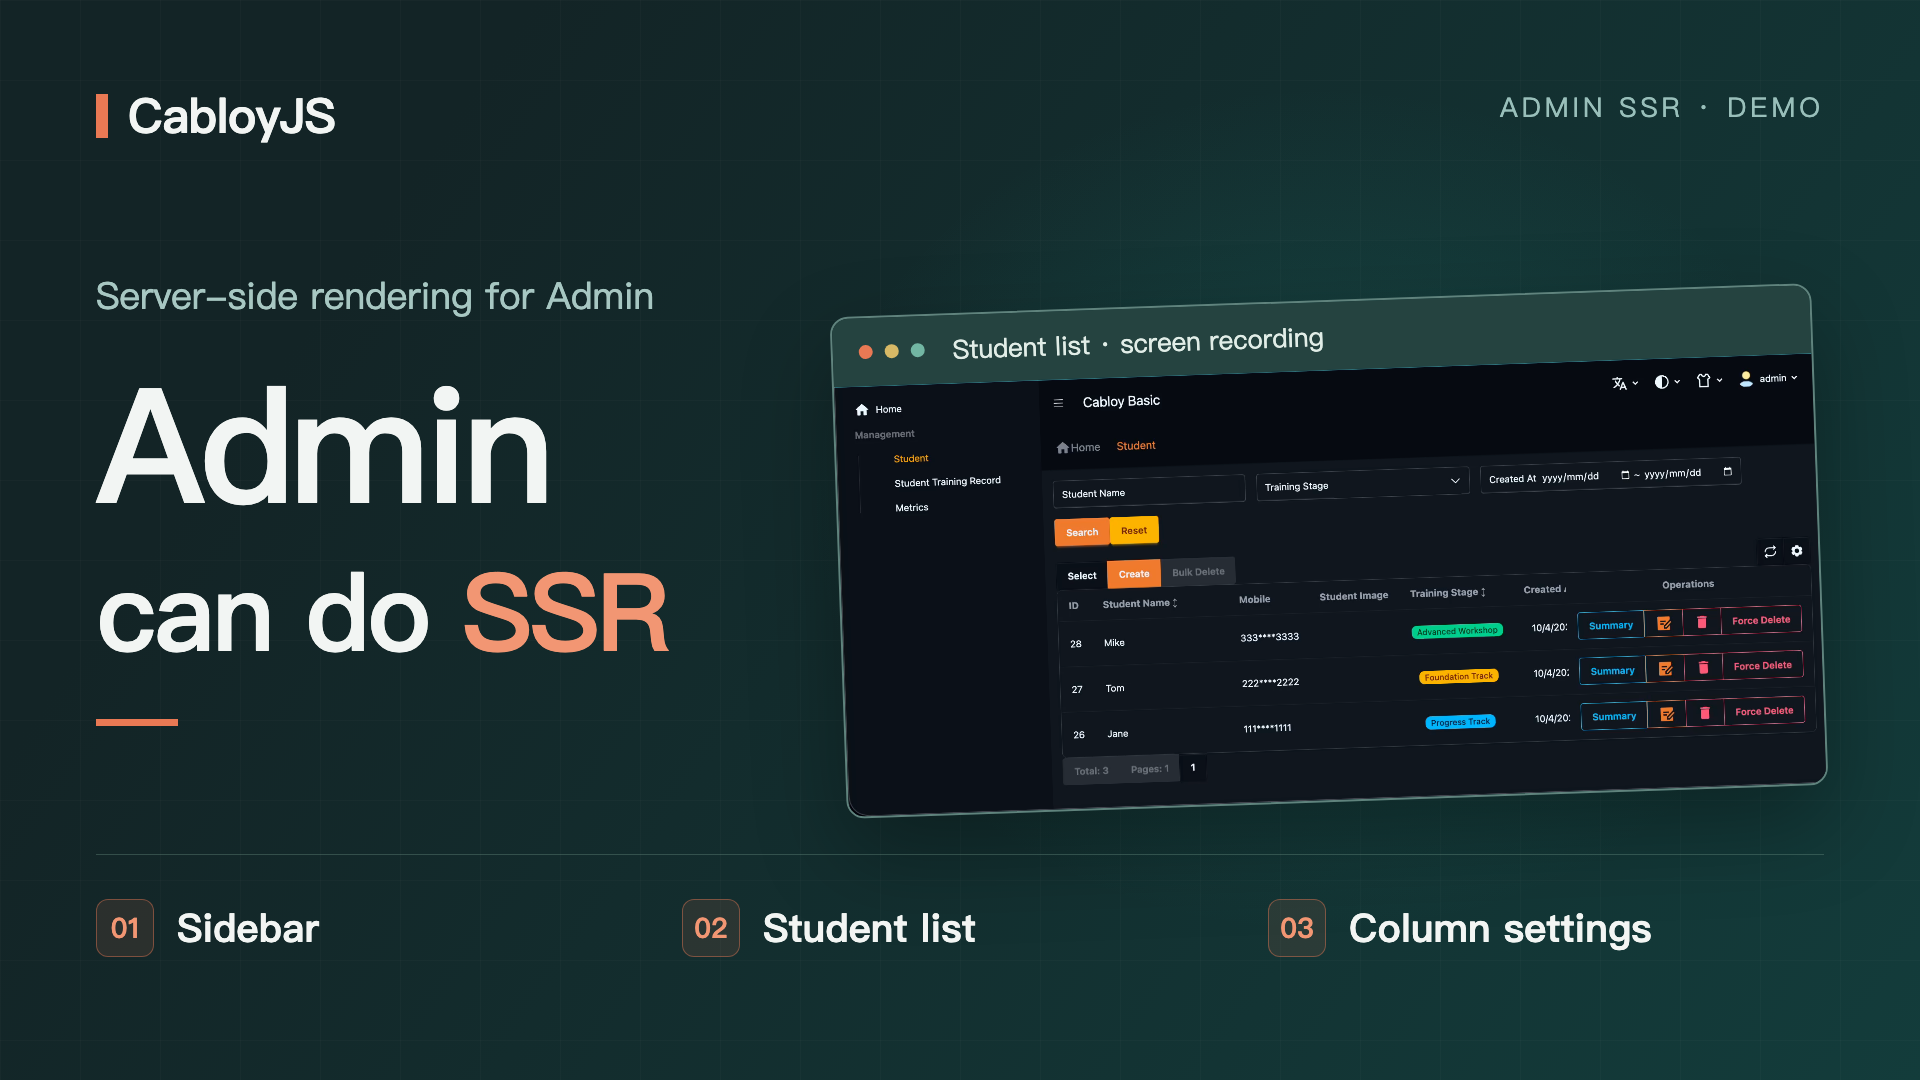Click student name Mike
Viewport: 1920px width, 1080px height.
click(x=1114, y=643)
